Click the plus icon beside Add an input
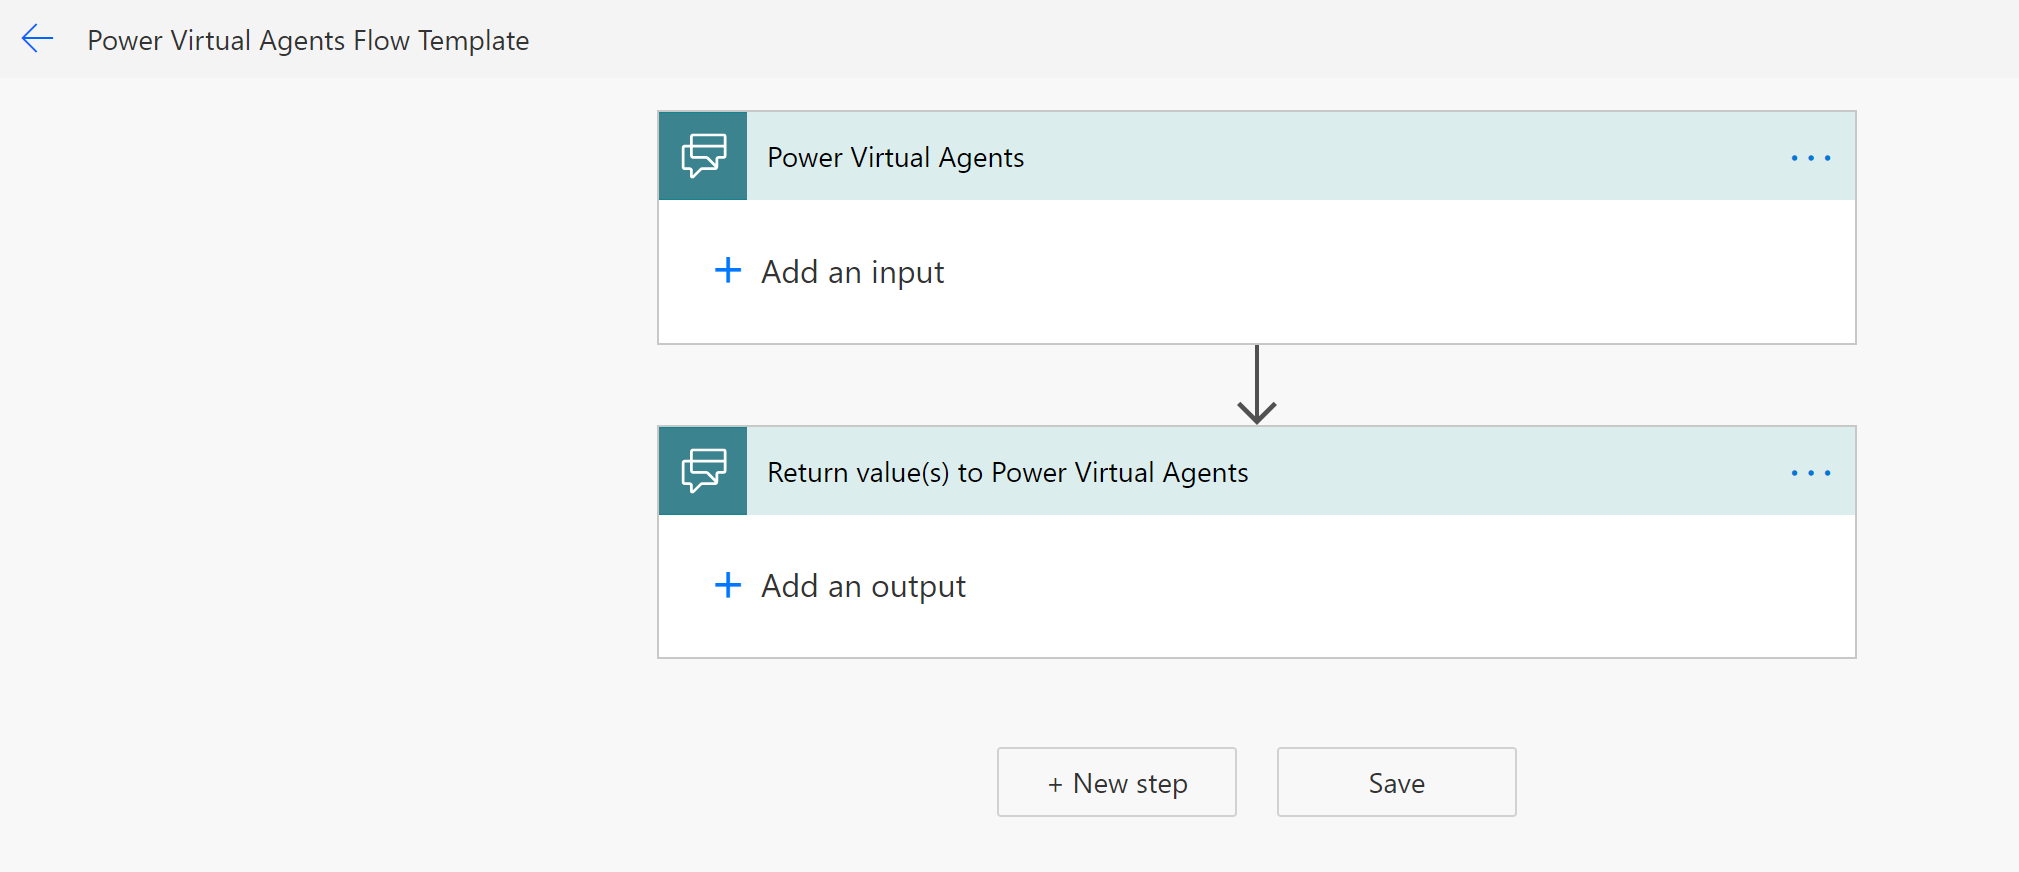2019x872 pixels. [728, 271]
